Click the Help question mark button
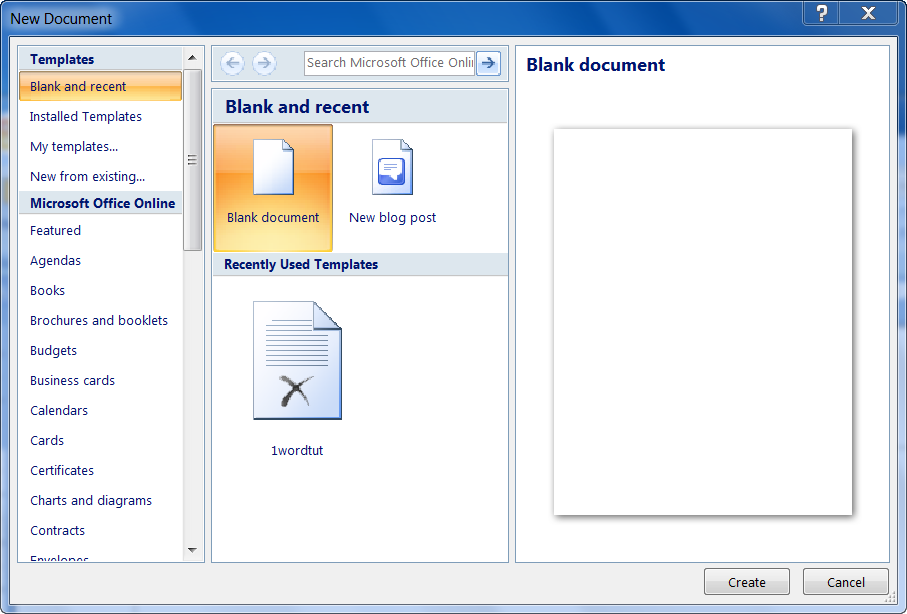 [x=821, y=13]
